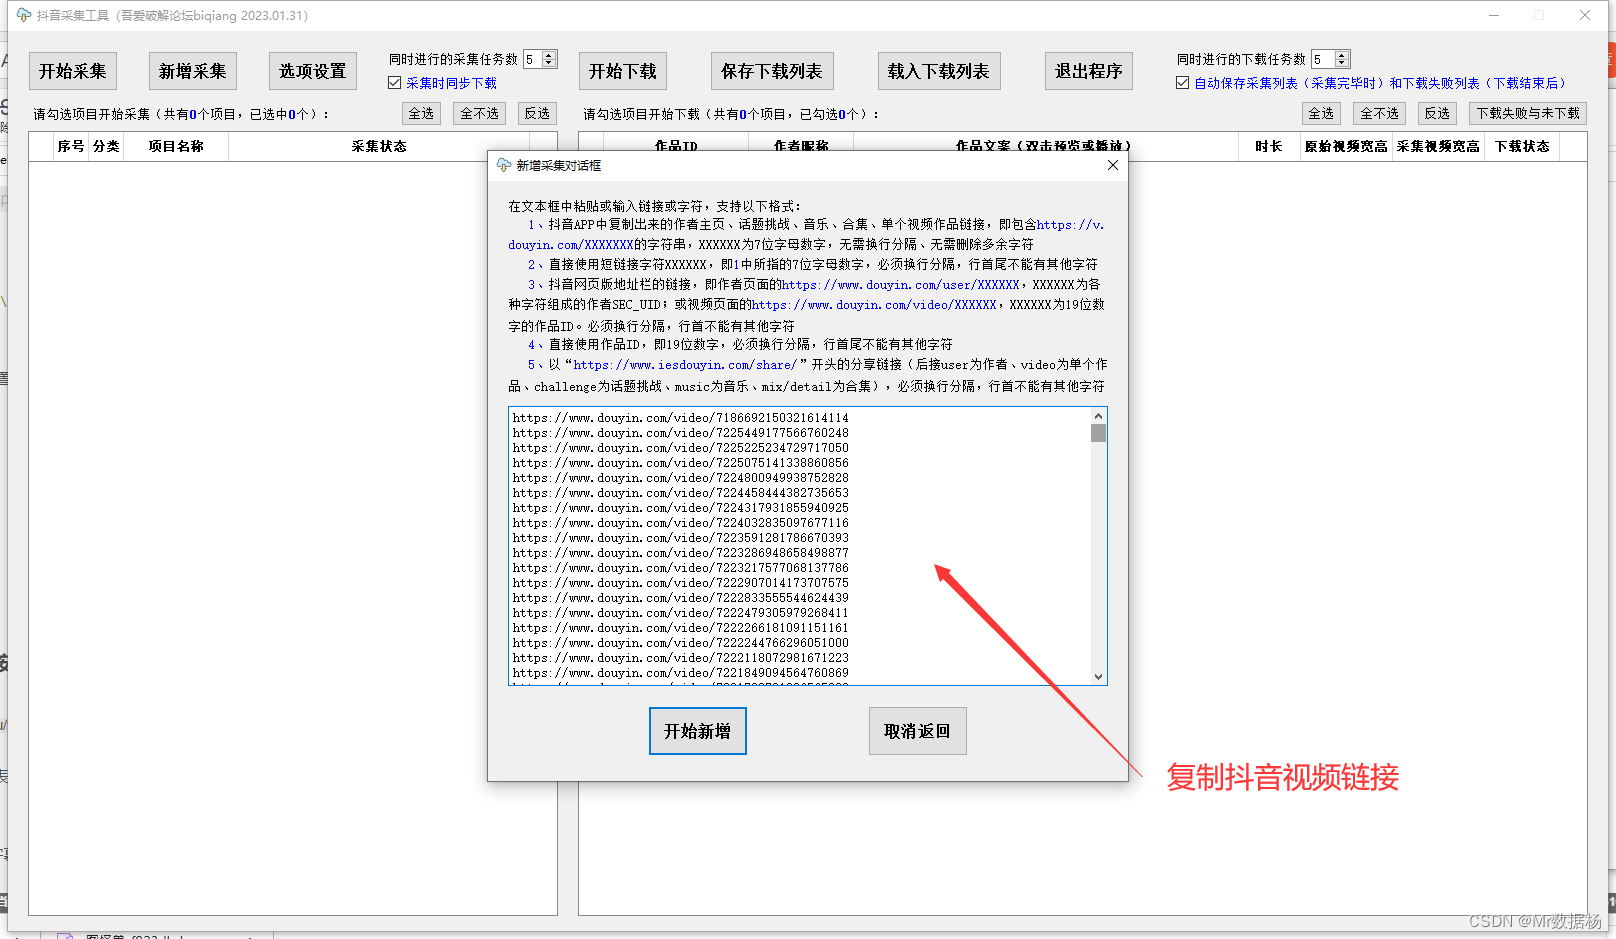
Task: Click 退出程序 to exit
Action: click(1089, 71)
